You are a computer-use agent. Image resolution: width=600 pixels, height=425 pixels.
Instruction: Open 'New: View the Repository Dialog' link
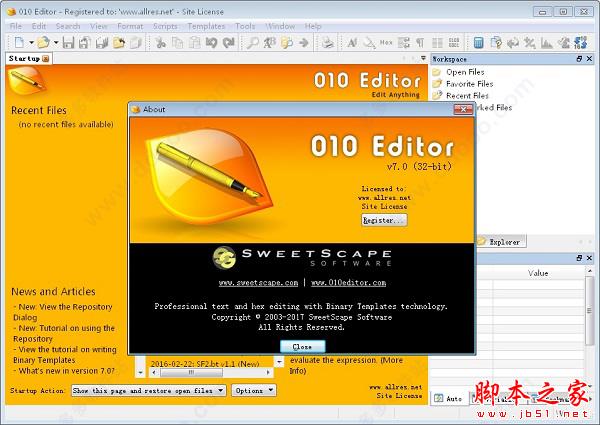point(63,312)
